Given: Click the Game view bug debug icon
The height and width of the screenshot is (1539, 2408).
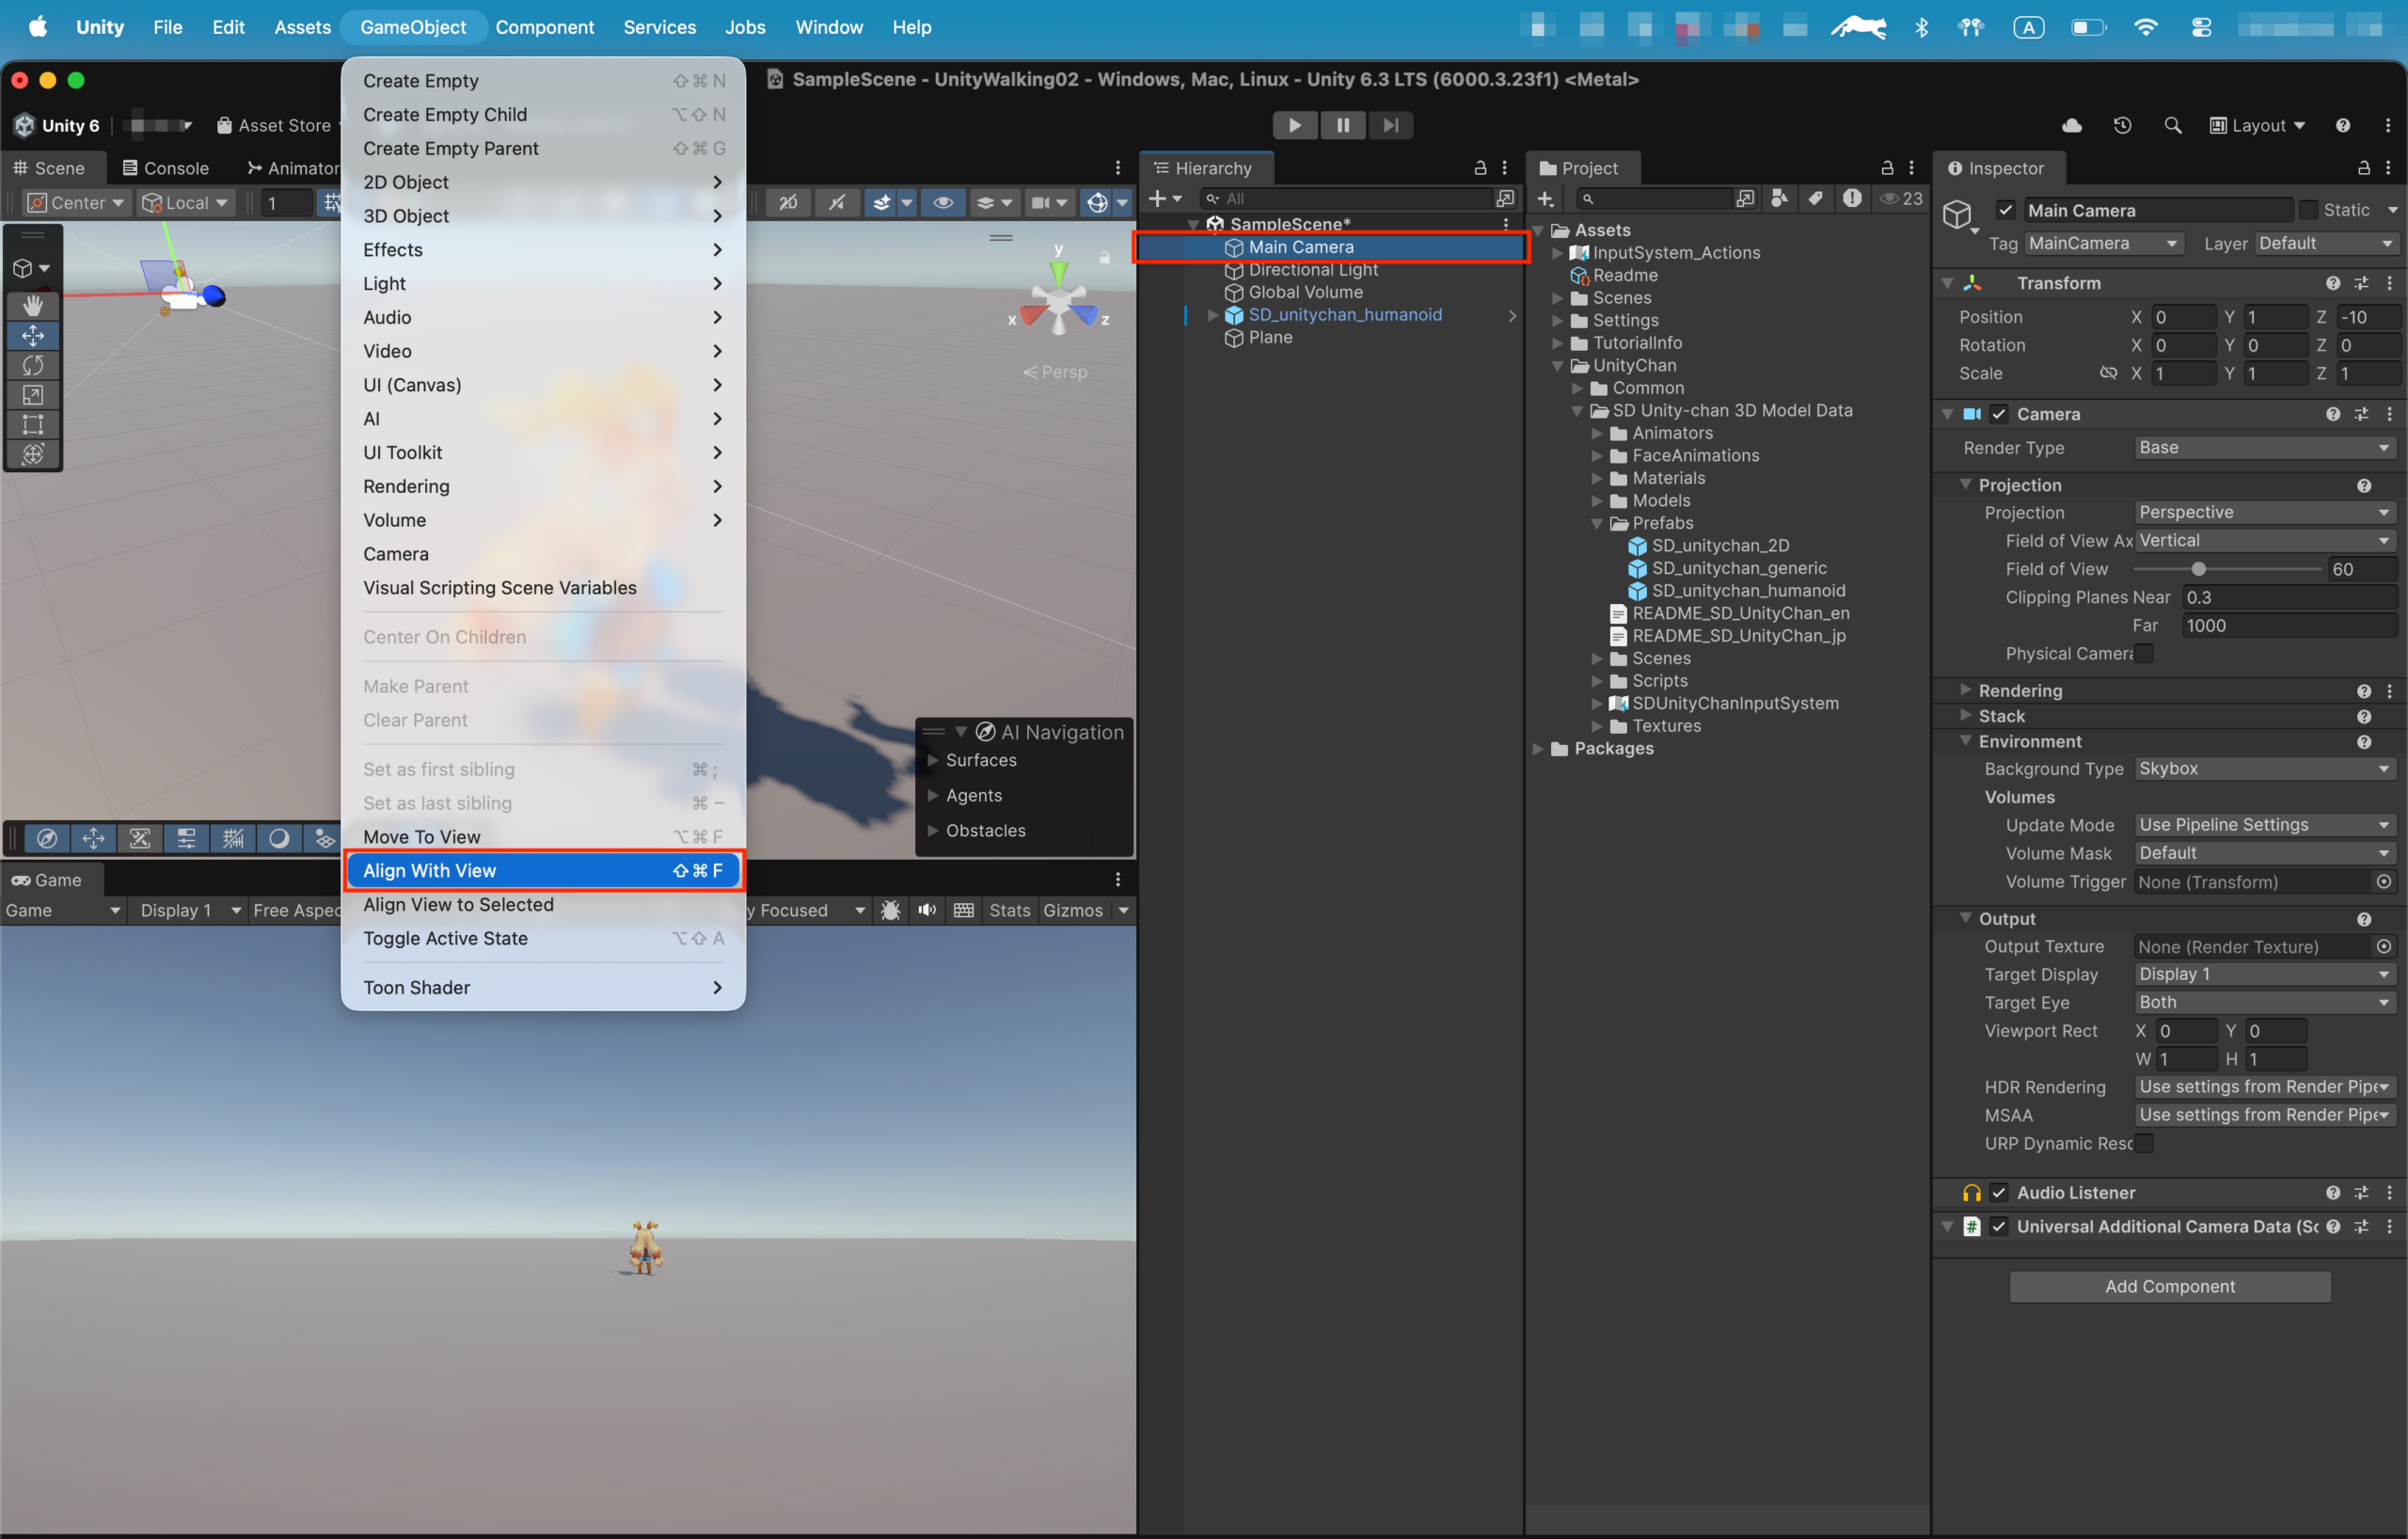Looking at the screenshot, I should tap(890, 910).
